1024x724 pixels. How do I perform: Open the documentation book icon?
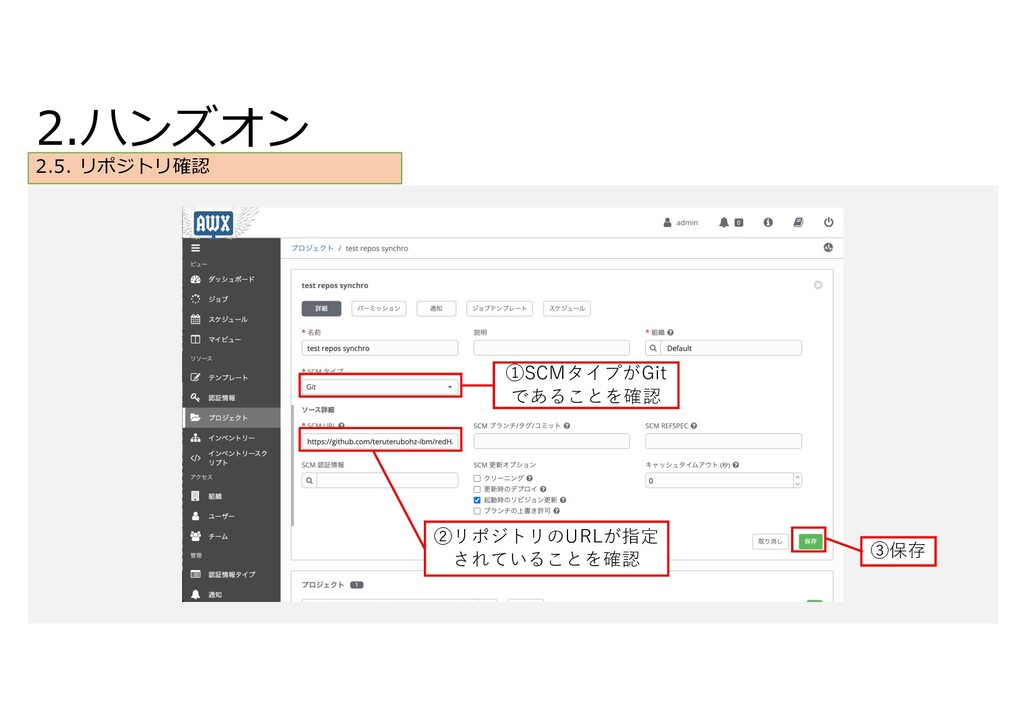click(798, 223)
